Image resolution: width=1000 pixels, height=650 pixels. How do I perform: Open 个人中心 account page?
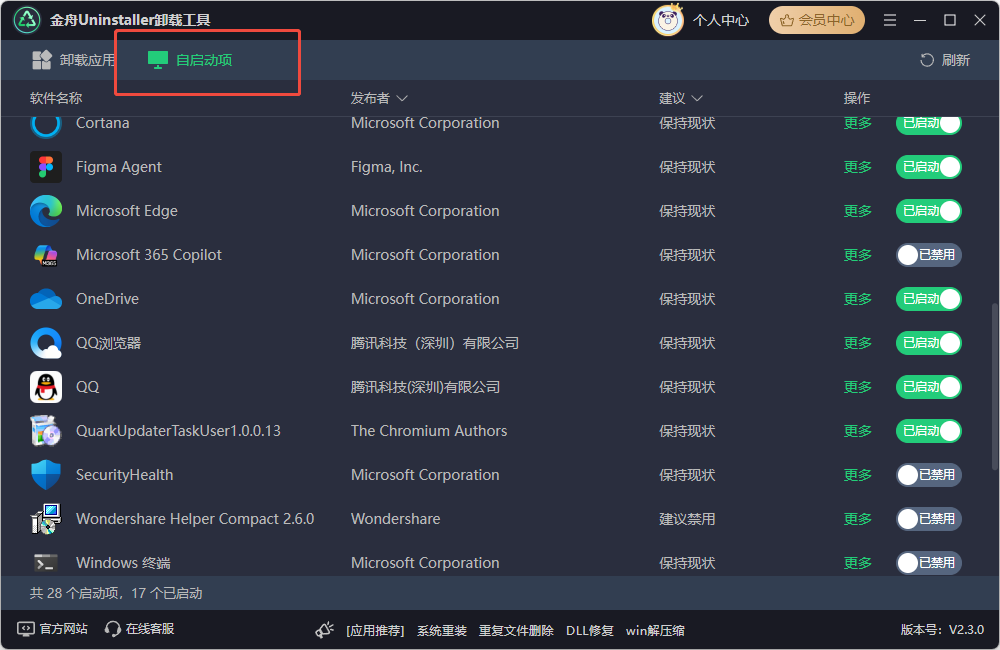click(x=721, y=20)
